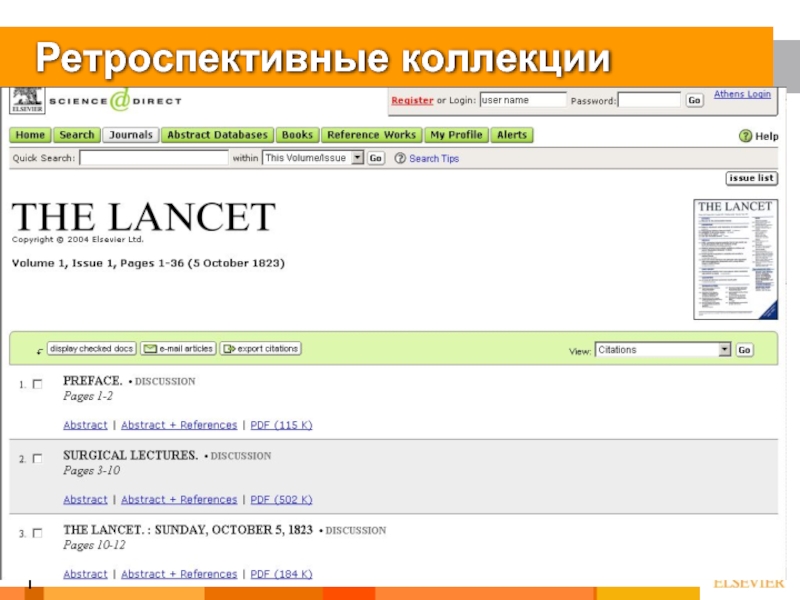Screen dimensions: 800x600
Task: Open Abstract link for PREFACE
Action: (85, 425)
